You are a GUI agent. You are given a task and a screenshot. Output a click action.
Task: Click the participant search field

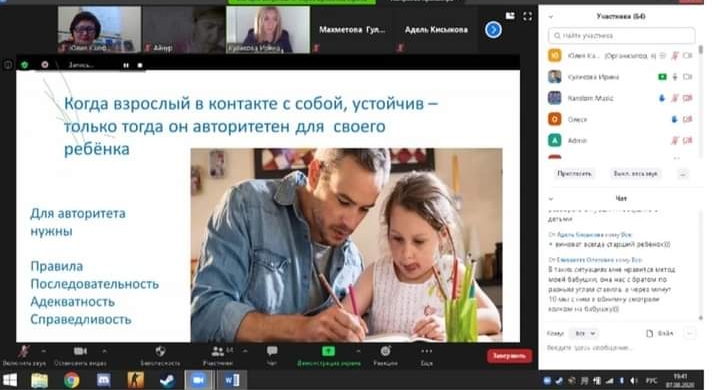click(621, 35)
